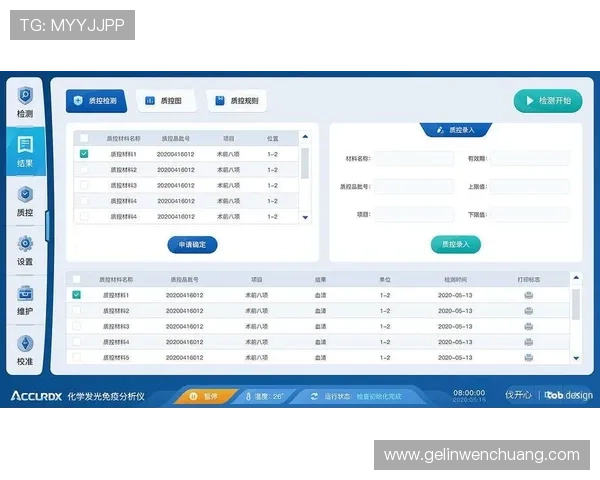Focus the 项目 input field

(x=414, y=214)
